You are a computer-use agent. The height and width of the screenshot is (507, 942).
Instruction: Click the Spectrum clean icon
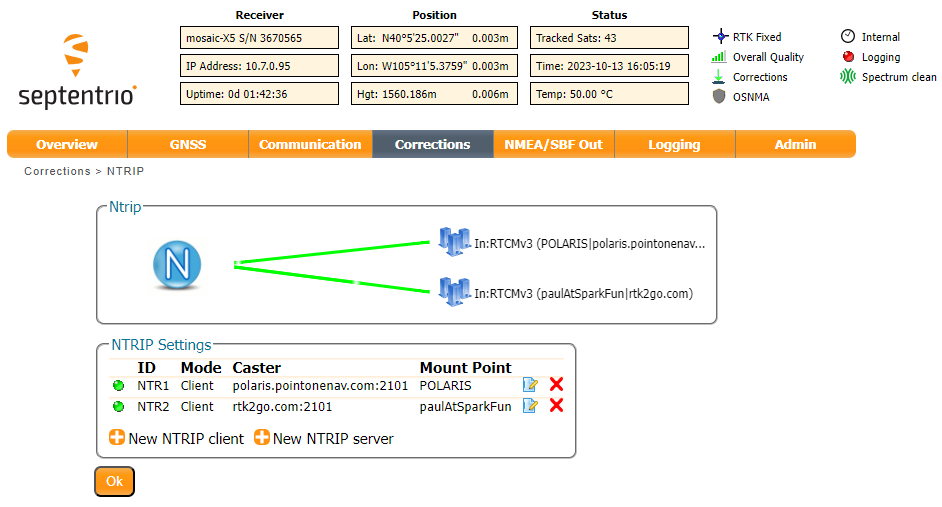pyautogui.click(x=848, y=76)
